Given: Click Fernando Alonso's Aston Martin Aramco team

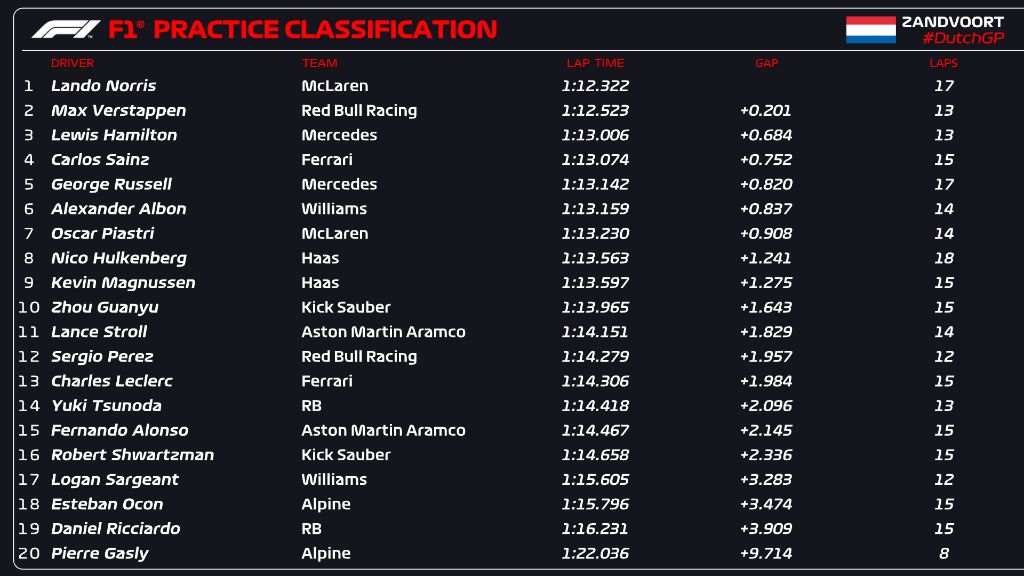Looking at the screenshot, I should click(x=383, y=430).
